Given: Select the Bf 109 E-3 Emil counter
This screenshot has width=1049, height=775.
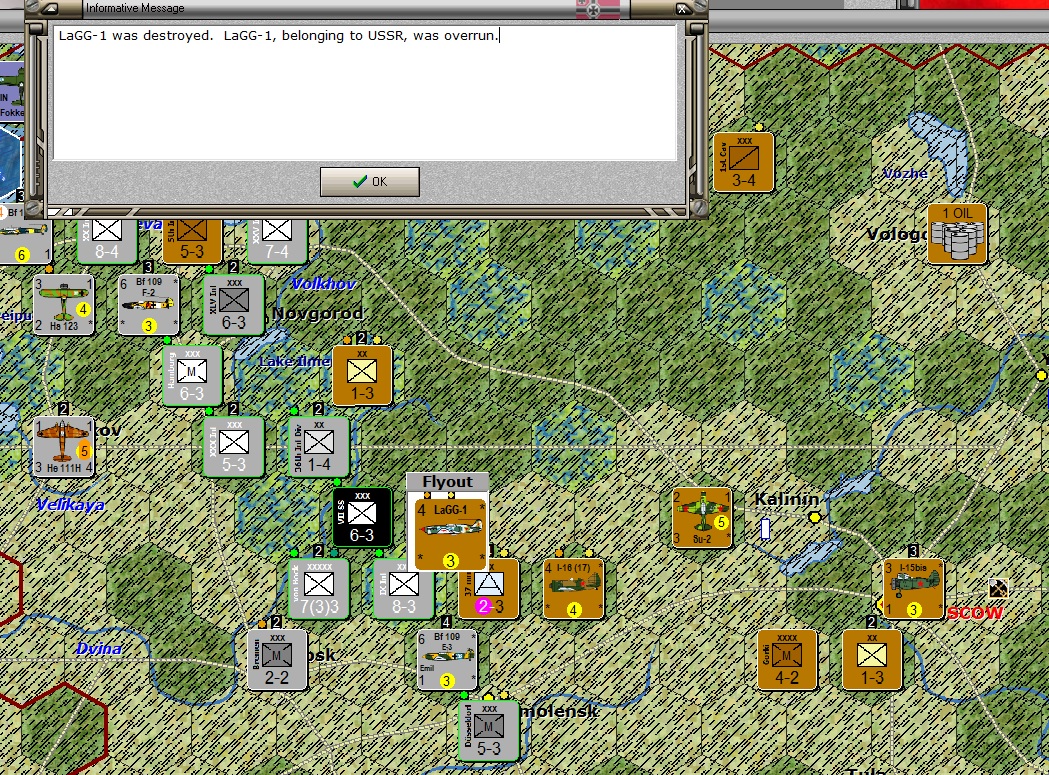Looking at the screenshot, I should pos(447,659).
